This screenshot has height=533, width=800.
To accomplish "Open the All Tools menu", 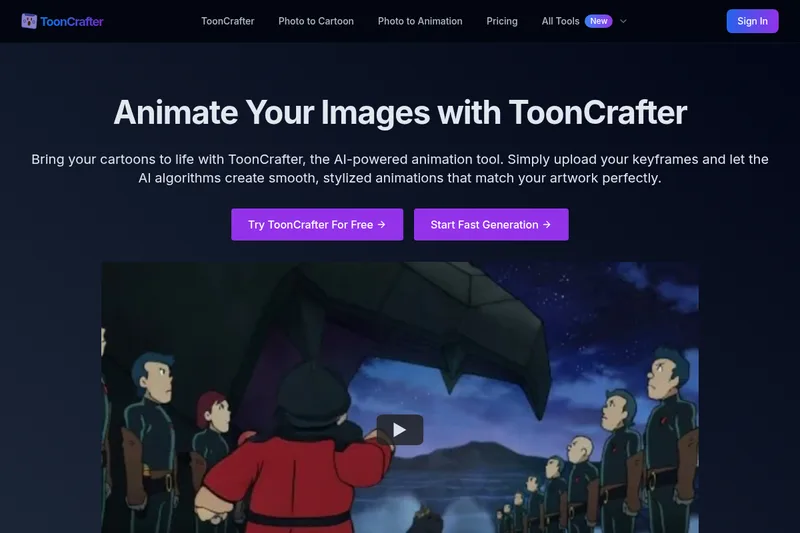I will (560, 21).
